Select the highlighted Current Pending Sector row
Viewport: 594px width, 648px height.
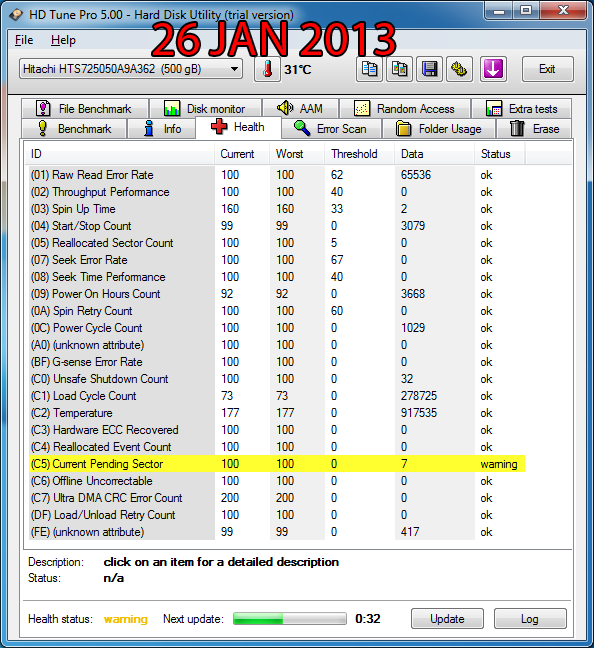click(x=277, y=464)
